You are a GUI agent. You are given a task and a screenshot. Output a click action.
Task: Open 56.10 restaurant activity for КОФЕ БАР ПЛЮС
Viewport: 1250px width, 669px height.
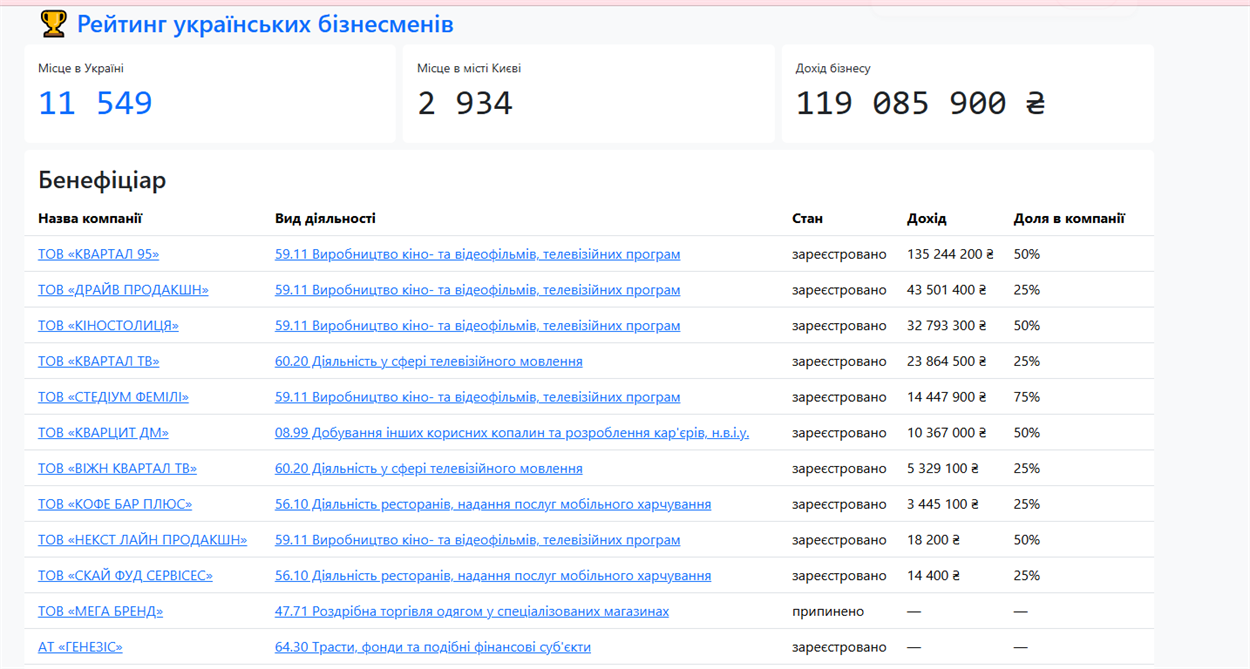493,504
